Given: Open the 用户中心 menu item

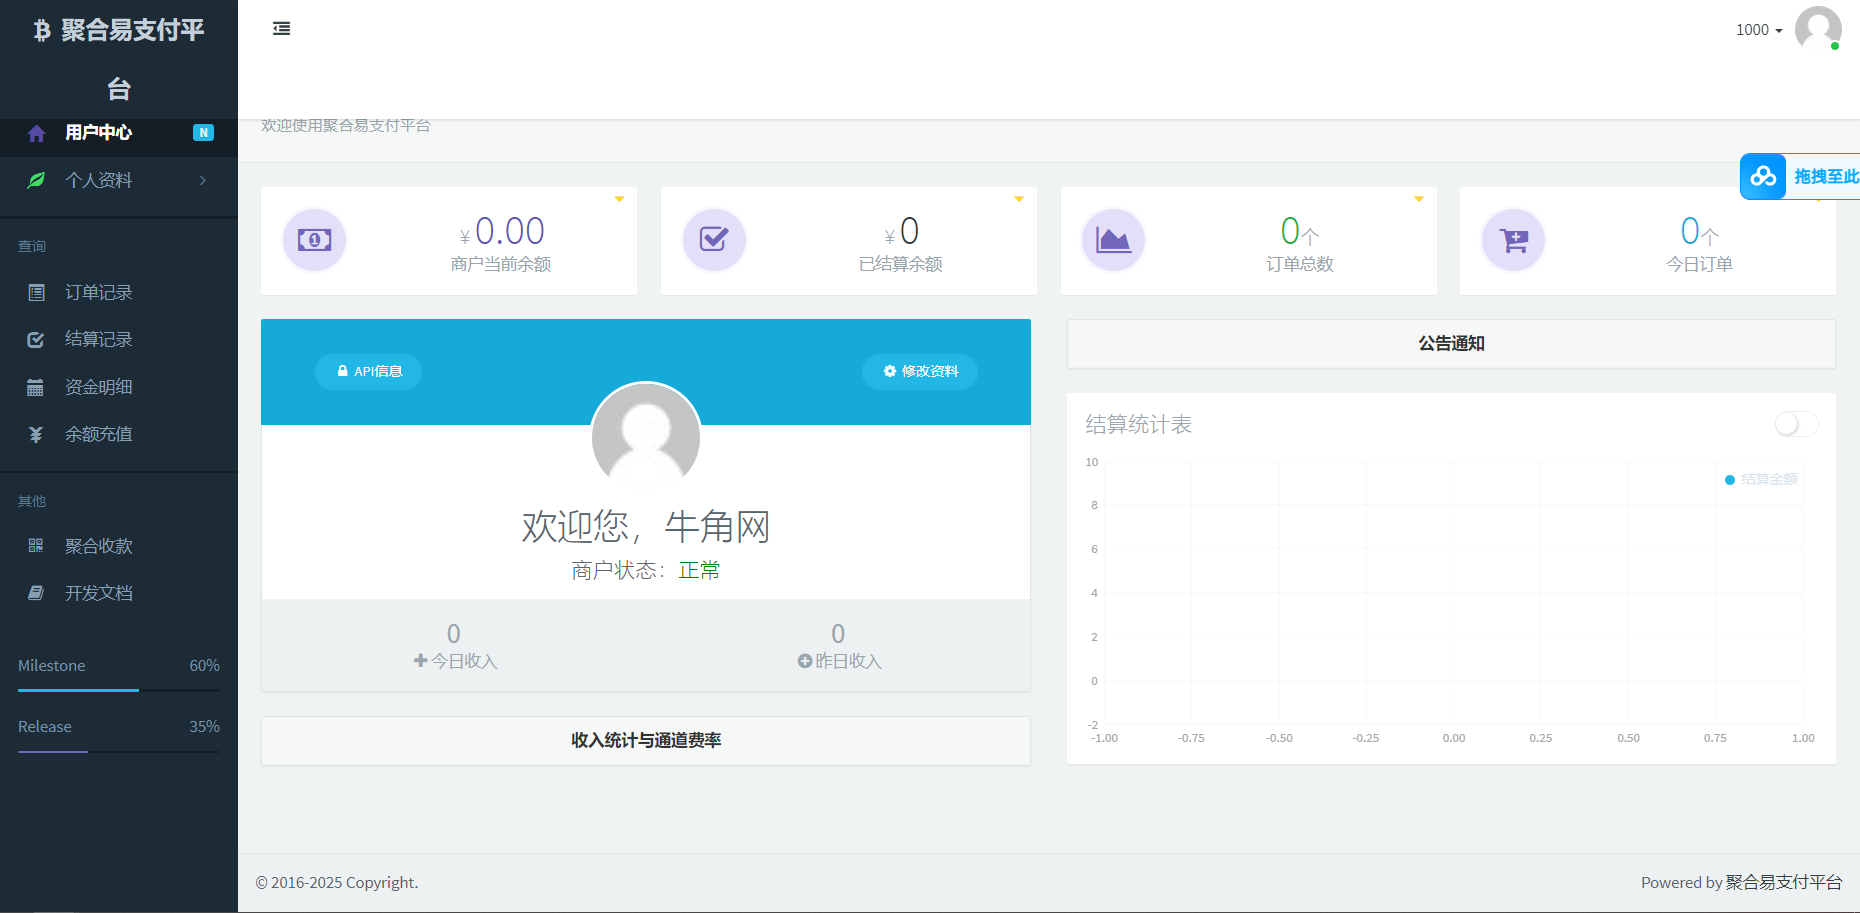Looking at the screenshot, I should (x=119, y=133).
